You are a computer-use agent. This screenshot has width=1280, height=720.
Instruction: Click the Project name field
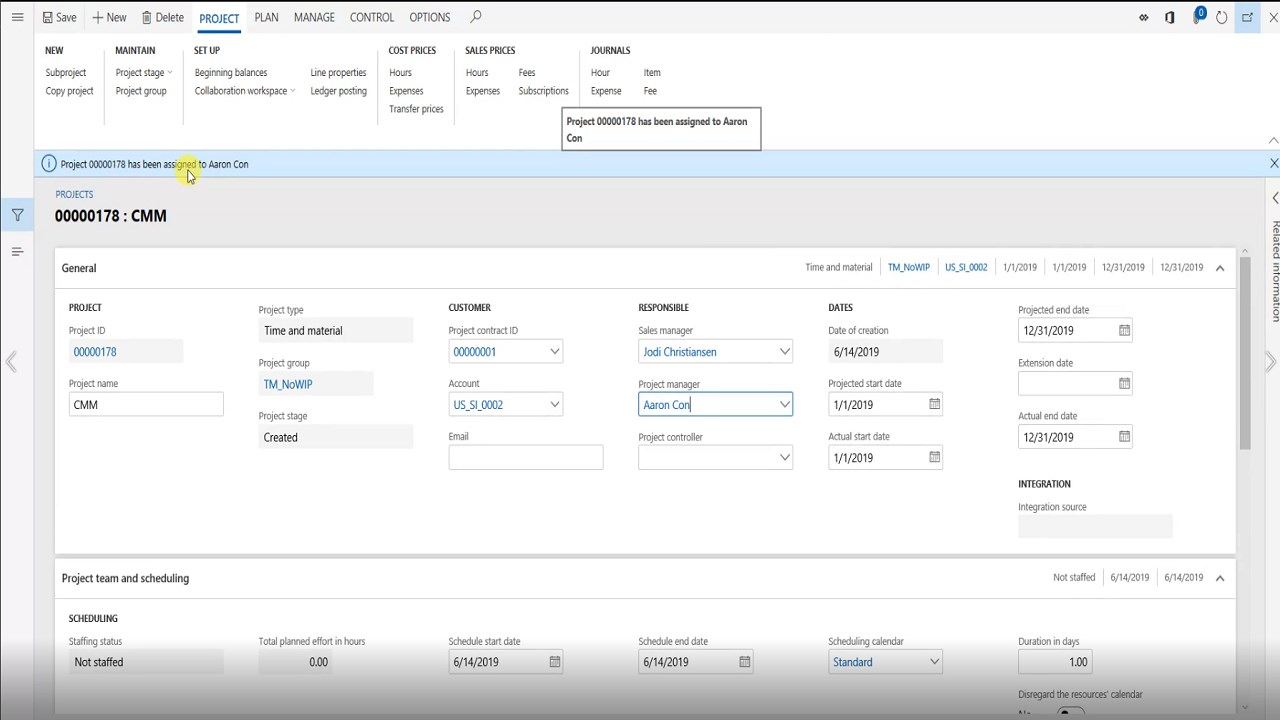(x=146, y=404)
